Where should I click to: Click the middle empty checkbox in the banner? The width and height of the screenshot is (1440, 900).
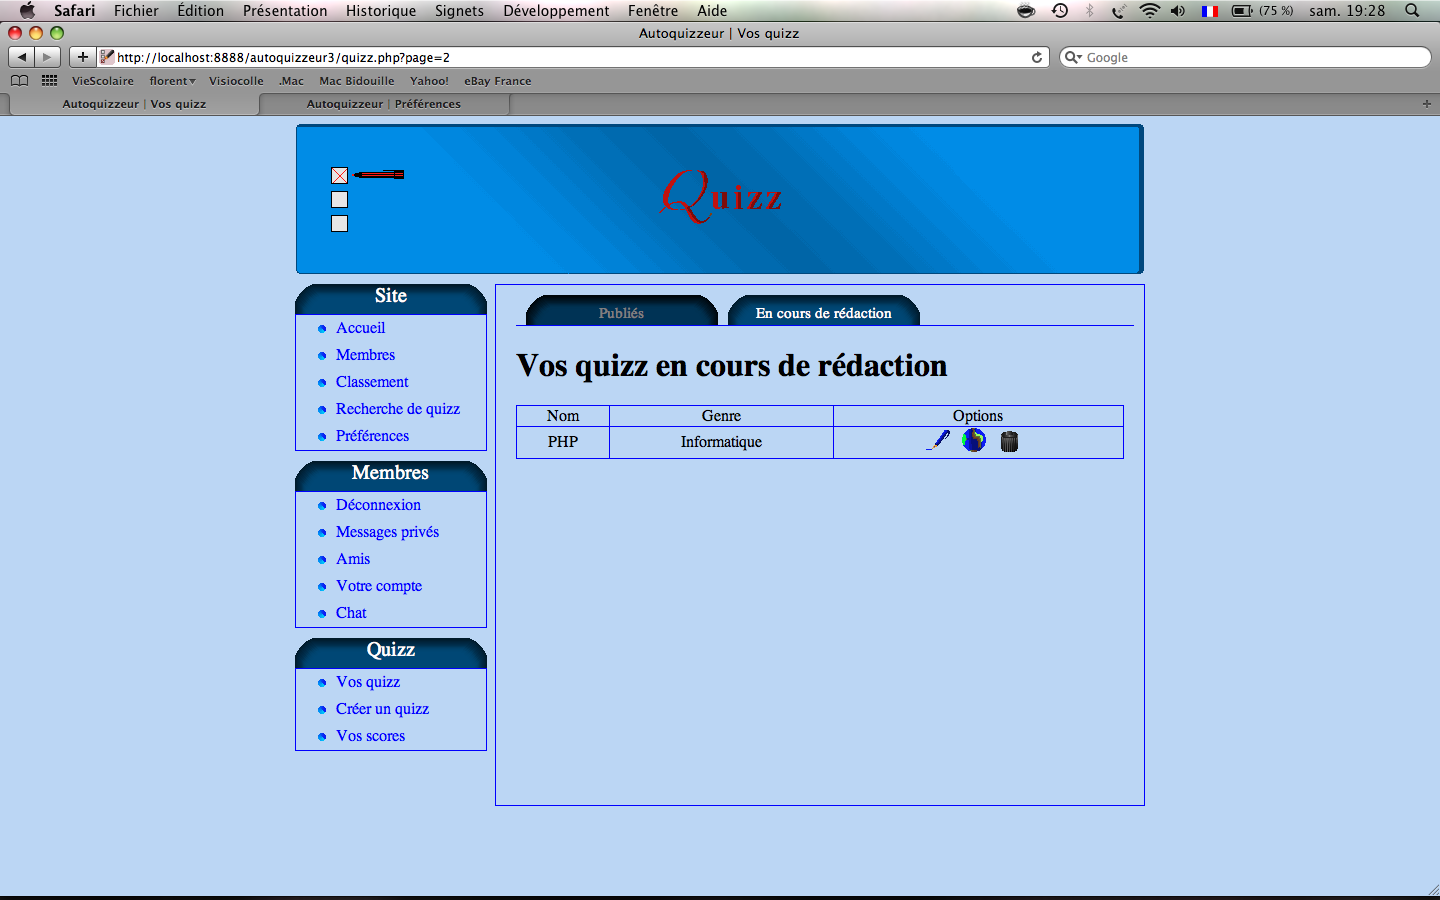pos(339,200)
